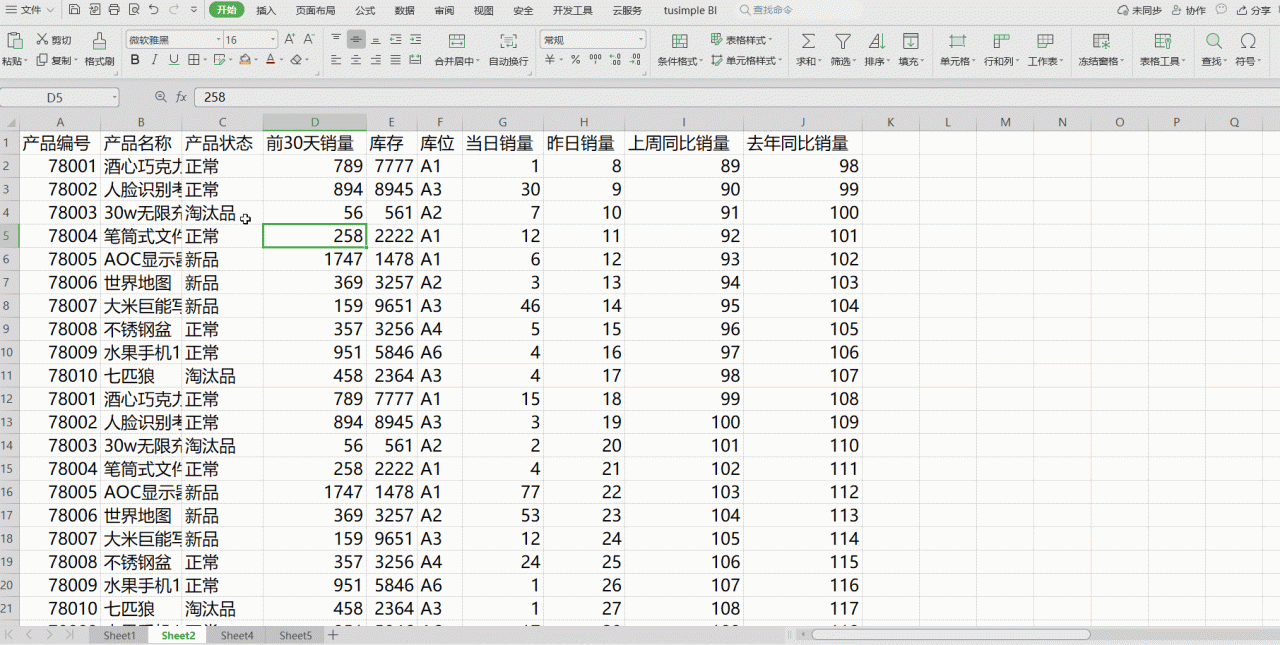The width and height of the screenshot is (1280, 645).
Task: Open the D5 name box dropdown
Action: [114, 97]
